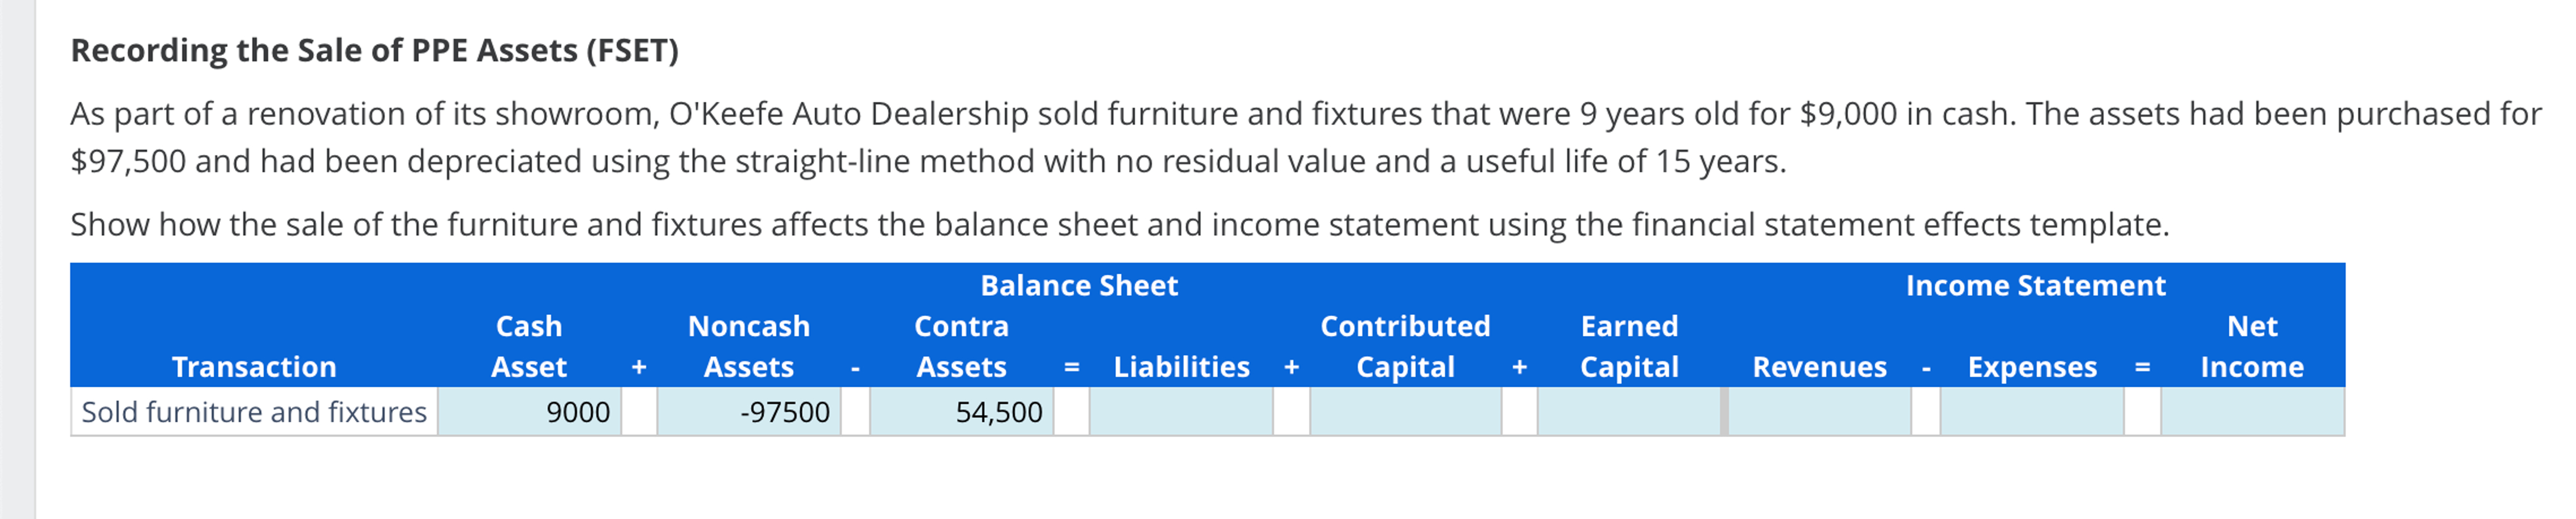This screenshot has height=519, width=2576.
Task: Select the Contributed Capital input cell
Action: point(1405,411)
